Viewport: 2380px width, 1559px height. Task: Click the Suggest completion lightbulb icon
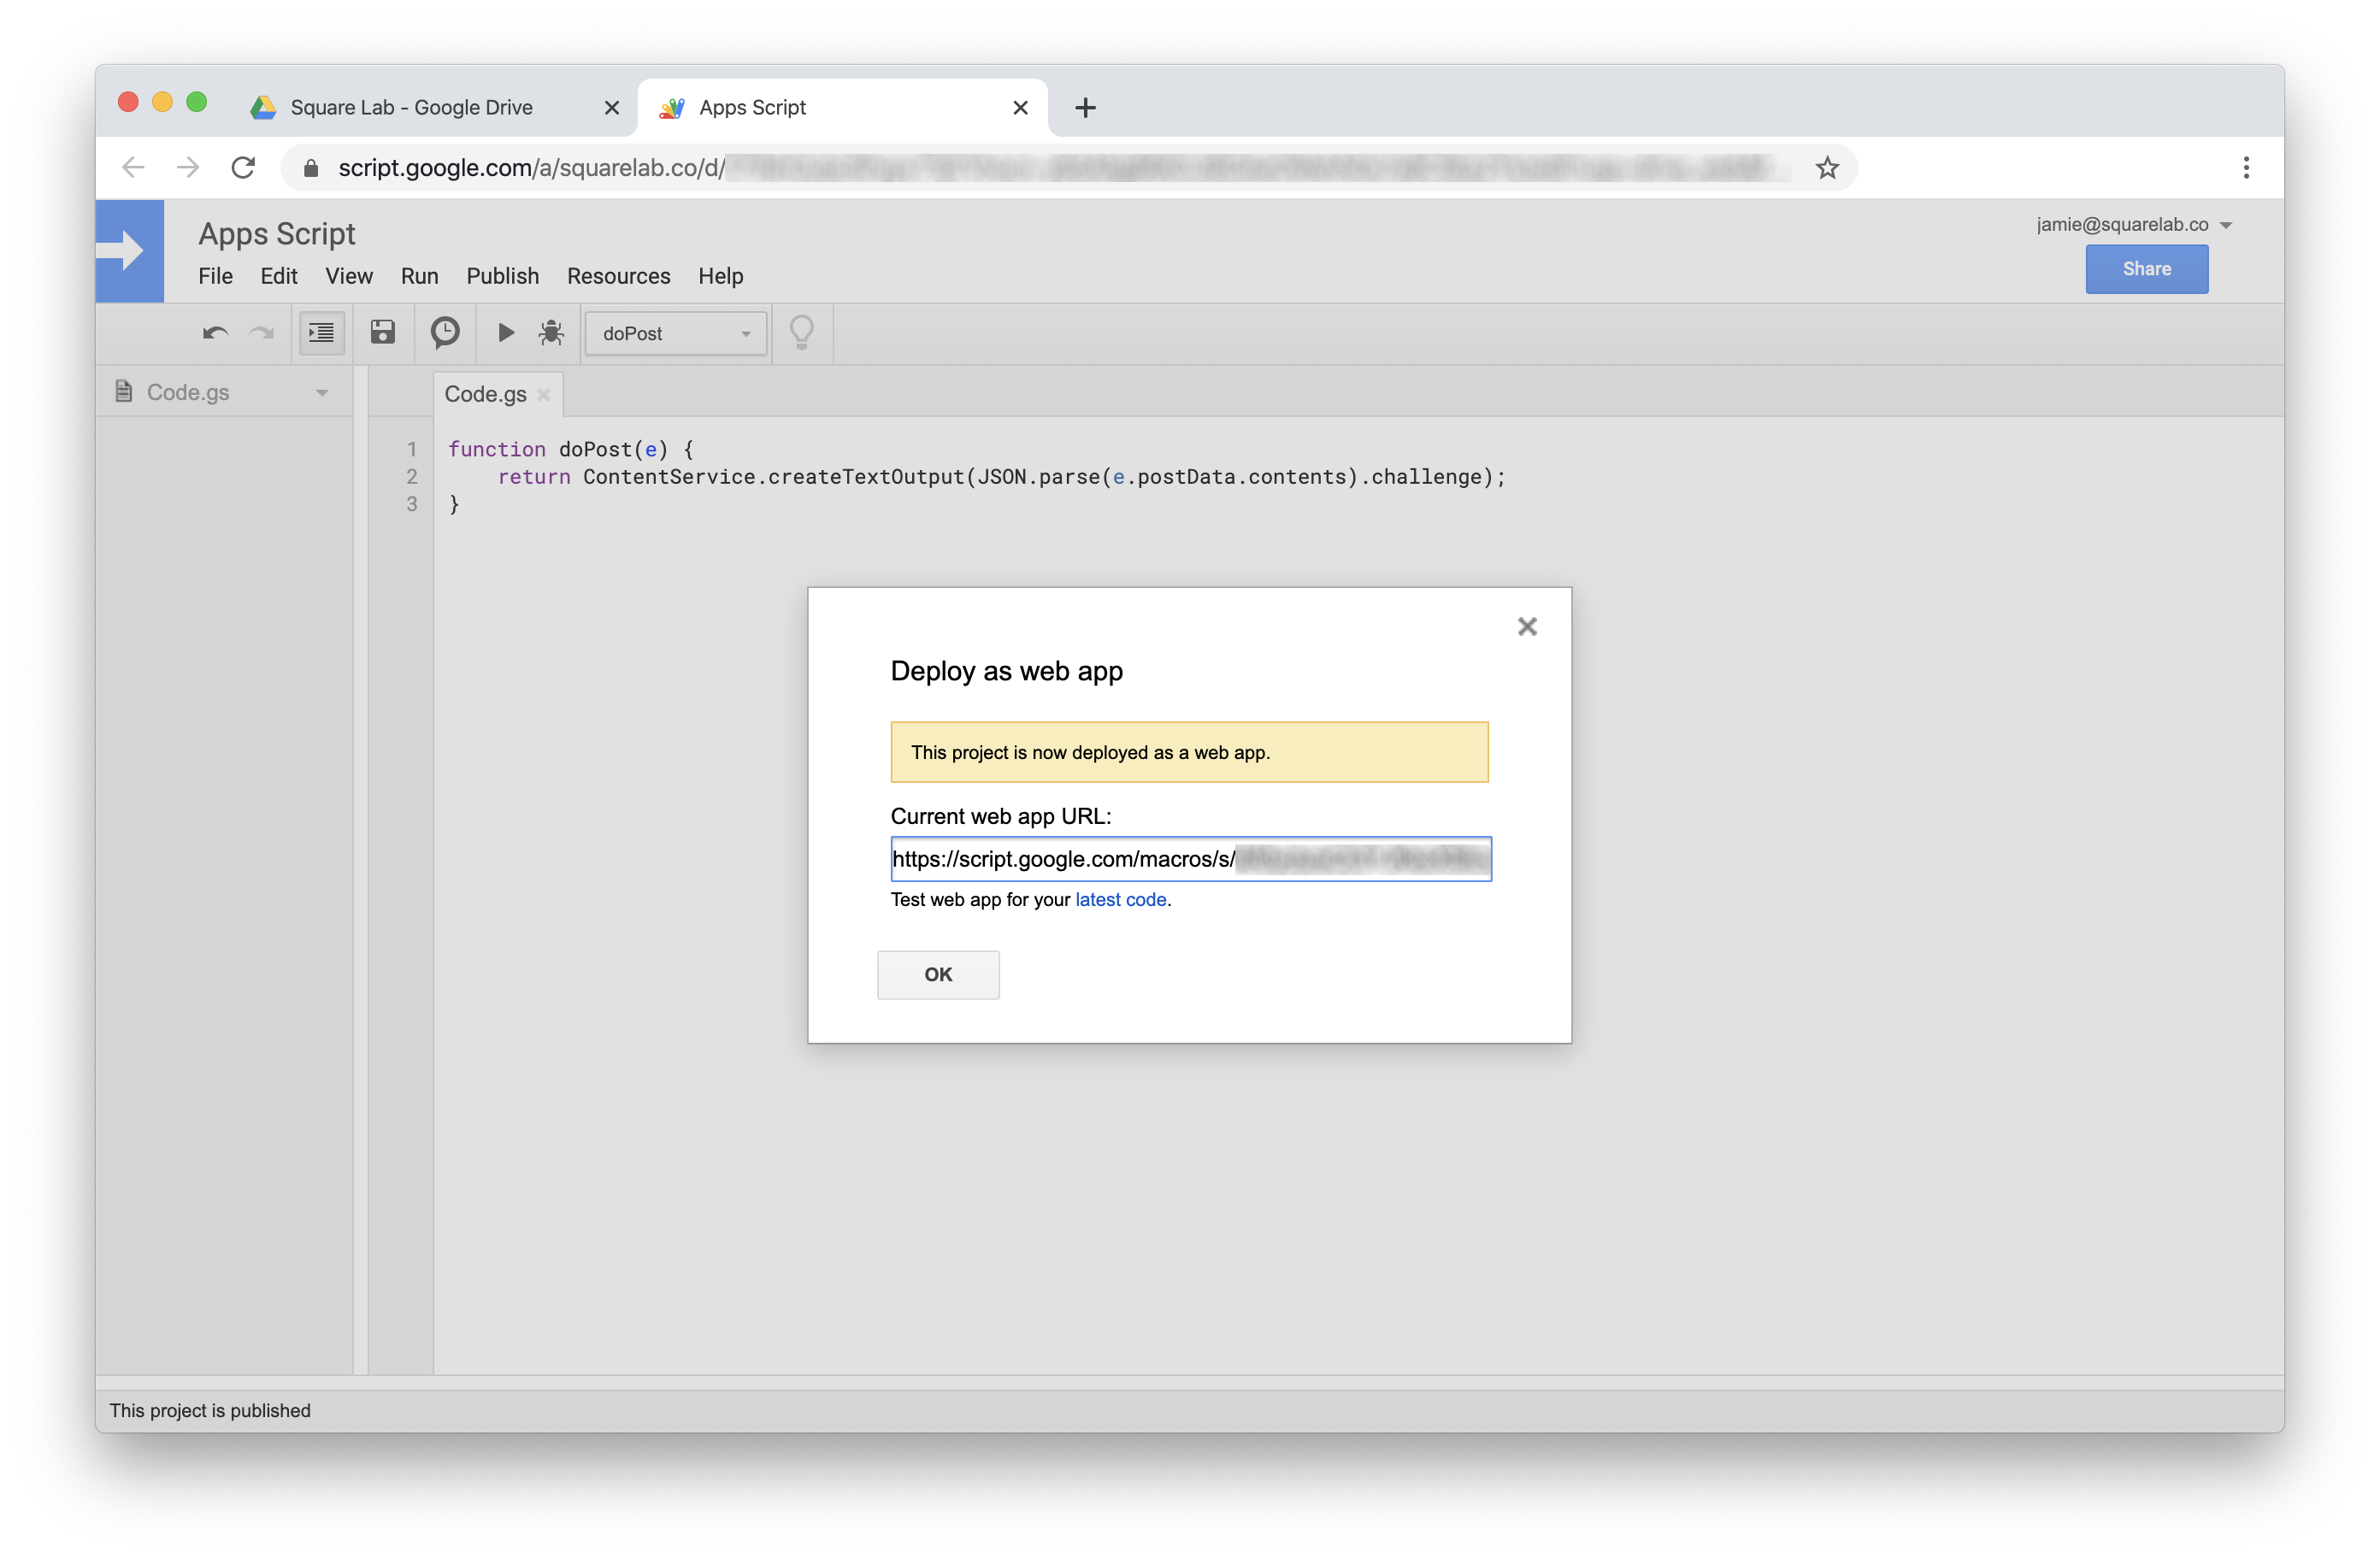click(x=802, y=332)
